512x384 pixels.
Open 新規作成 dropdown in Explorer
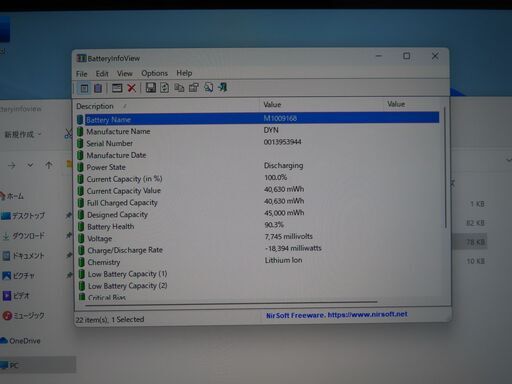(23, 134)
